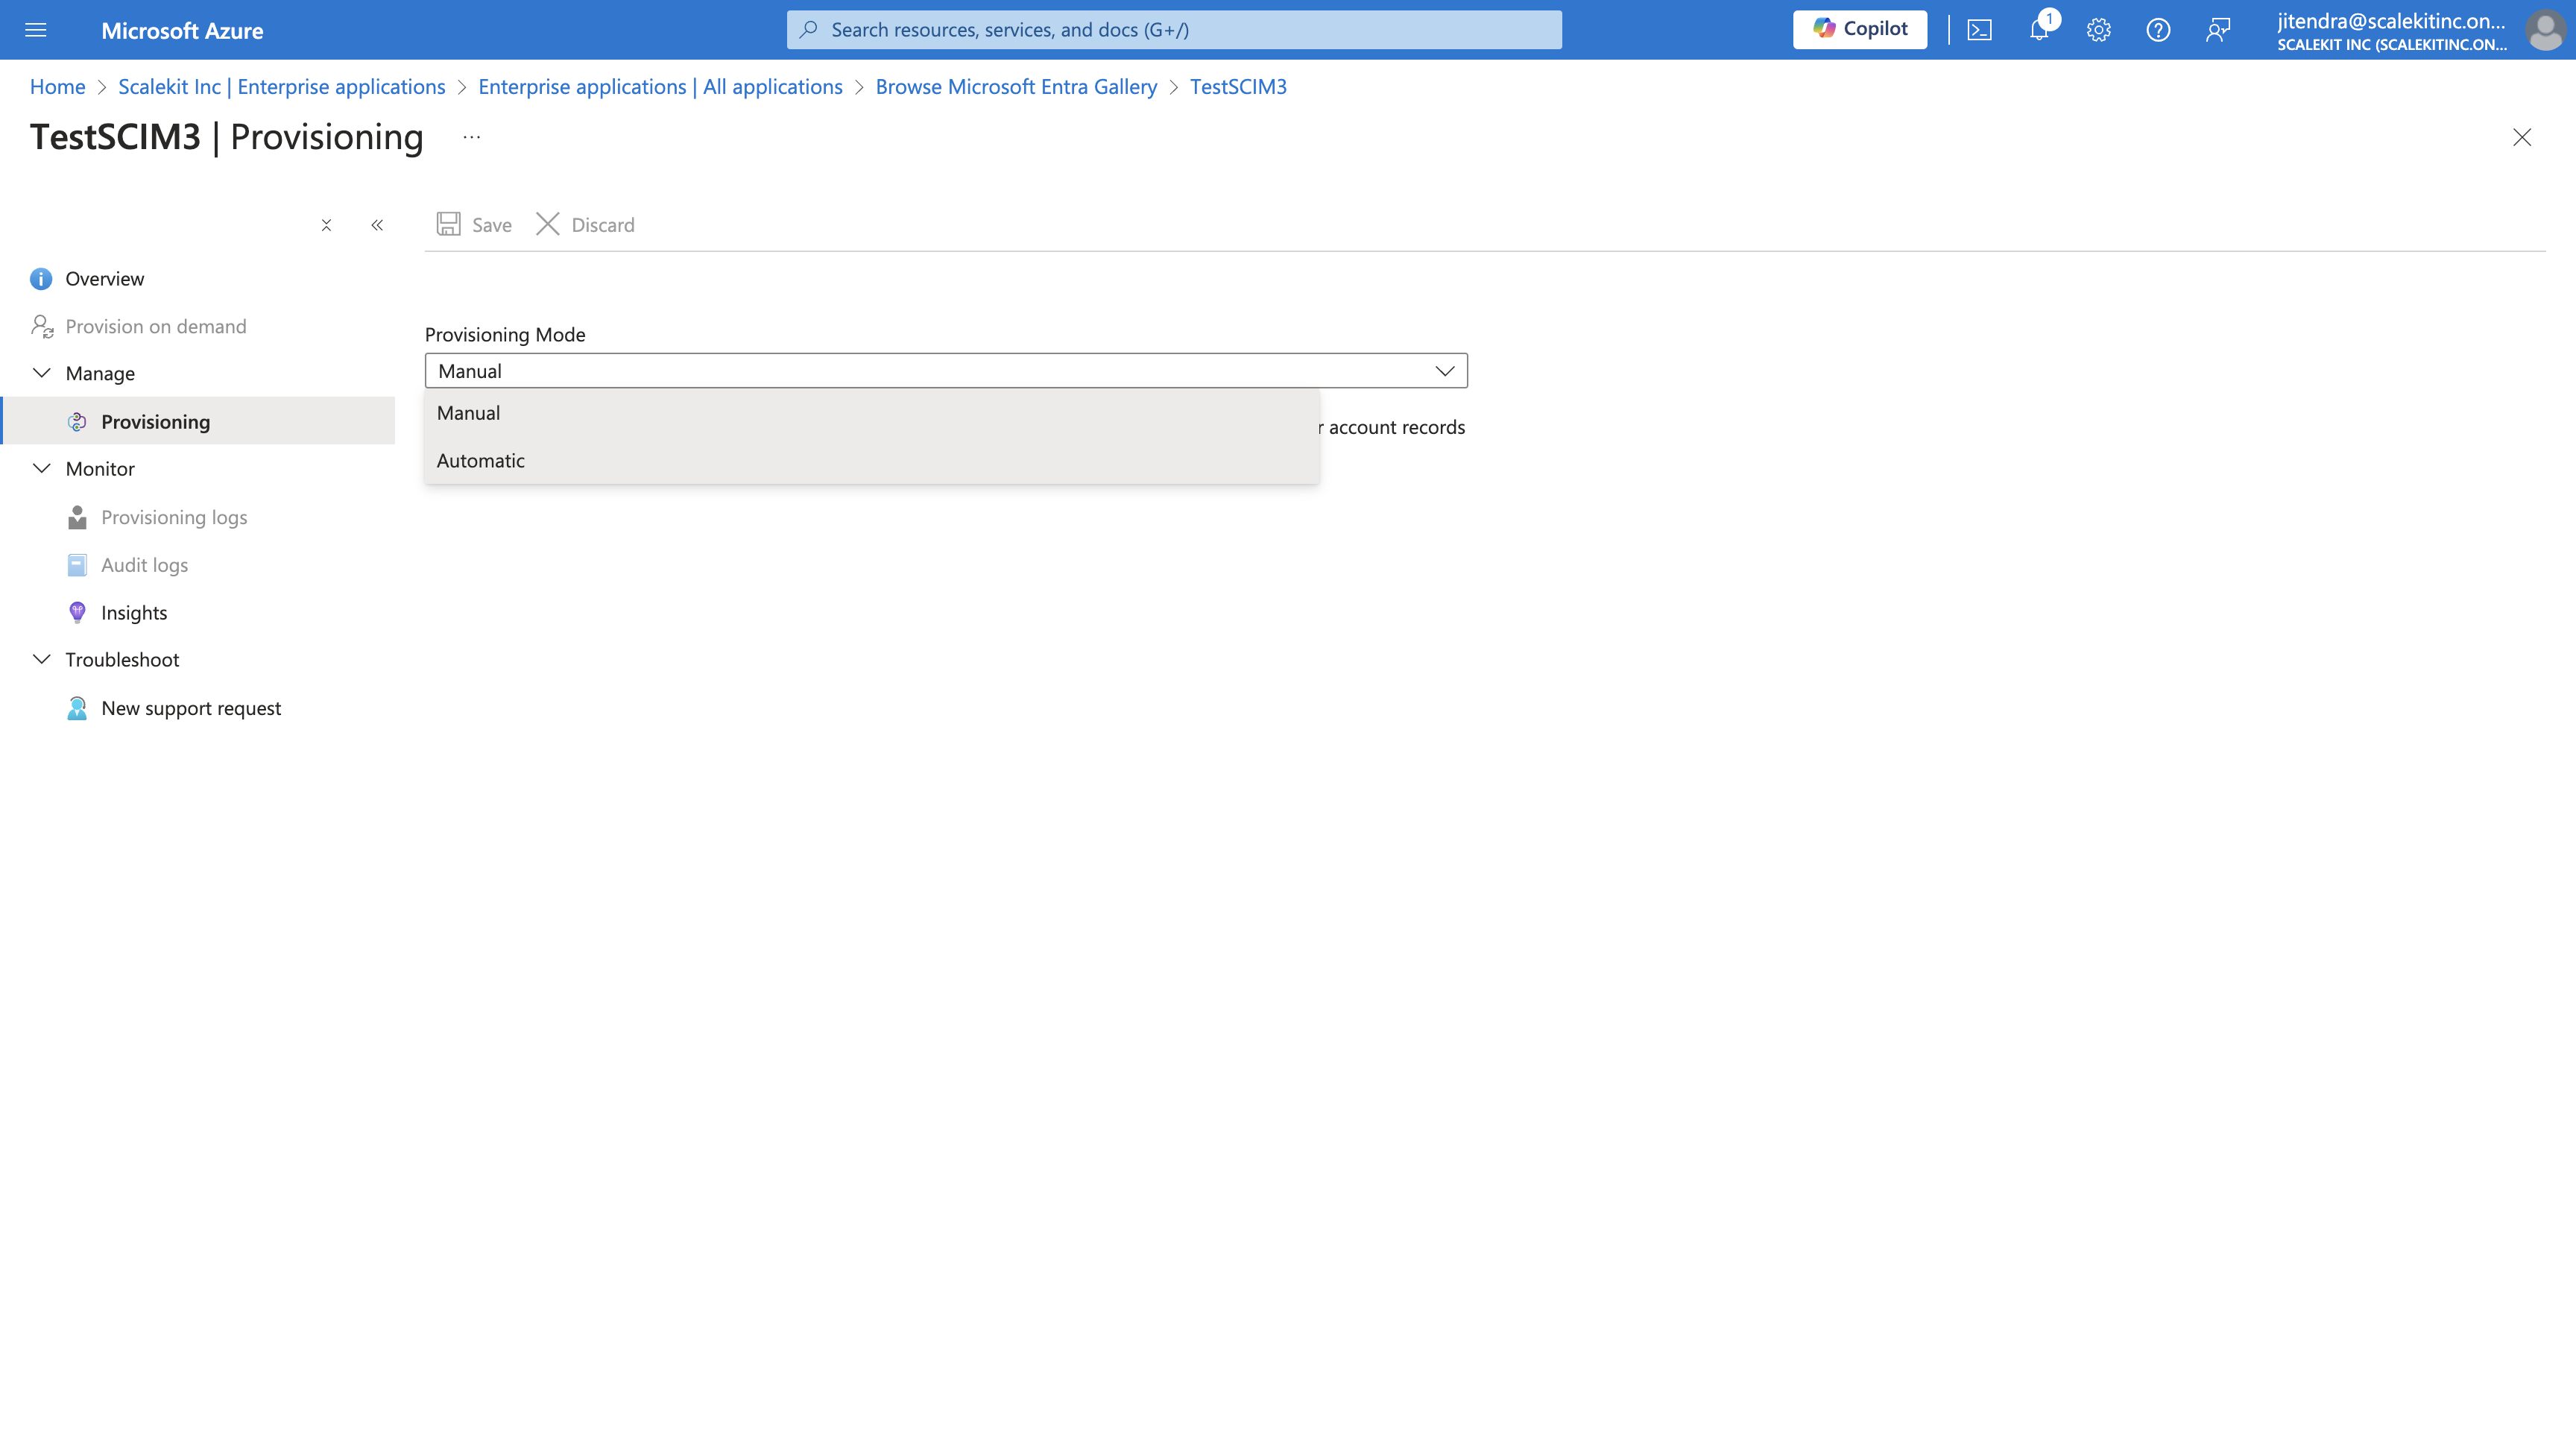Click the Provision on demand user icon
The height and width of the screenshot is (1430, 2576).
(42, 327)
